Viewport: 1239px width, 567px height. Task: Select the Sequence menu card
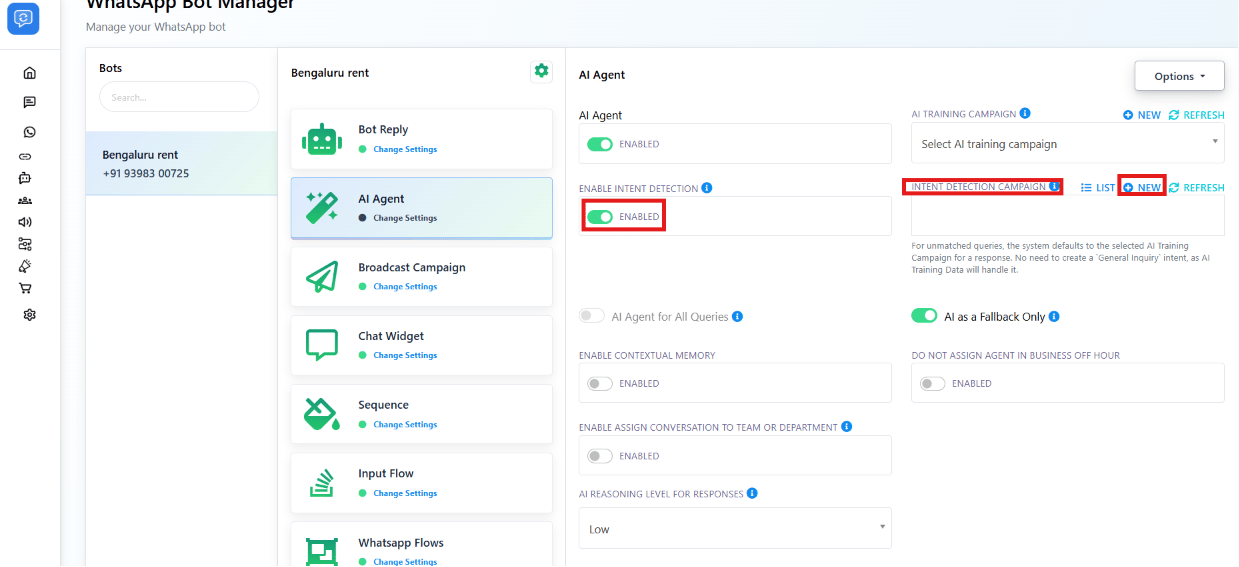421,414
